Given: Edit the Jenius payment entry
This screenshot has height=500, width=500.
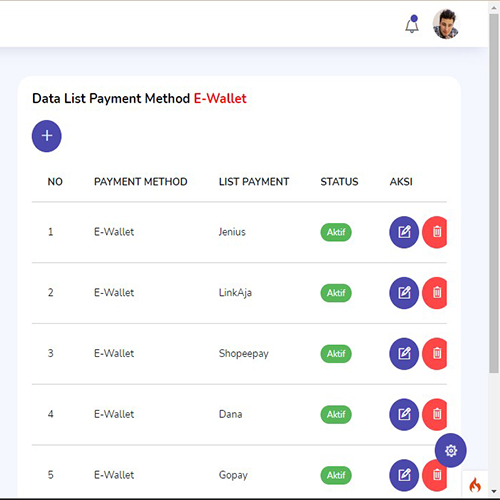Looking at the screenshot, I should click(x=404, y=232).
